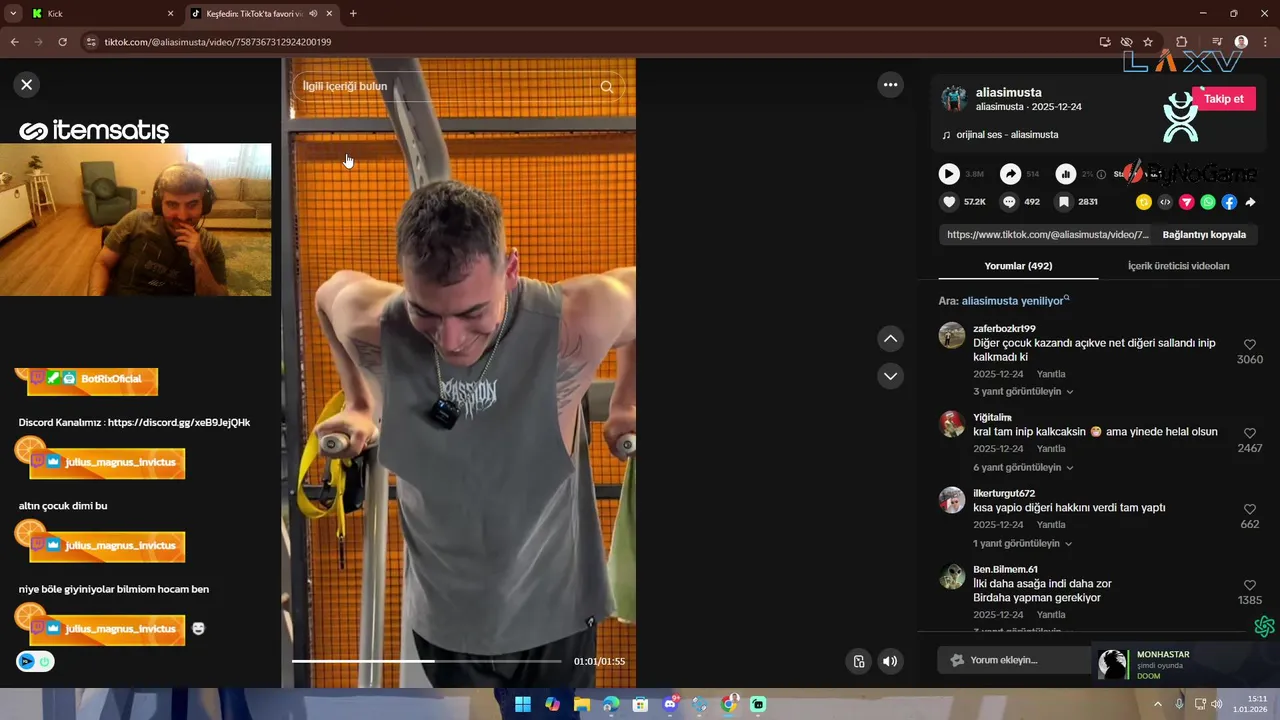Mute the video with speaker icon

pos(890,661)
